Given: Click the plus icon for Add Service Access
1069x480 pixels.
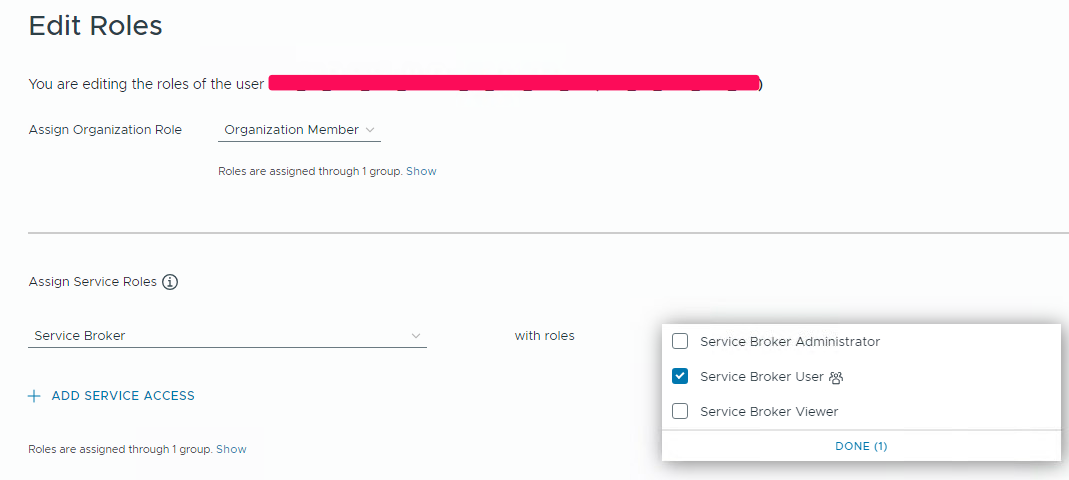Looking at the screenshot, I should click(x=34, y=396).
